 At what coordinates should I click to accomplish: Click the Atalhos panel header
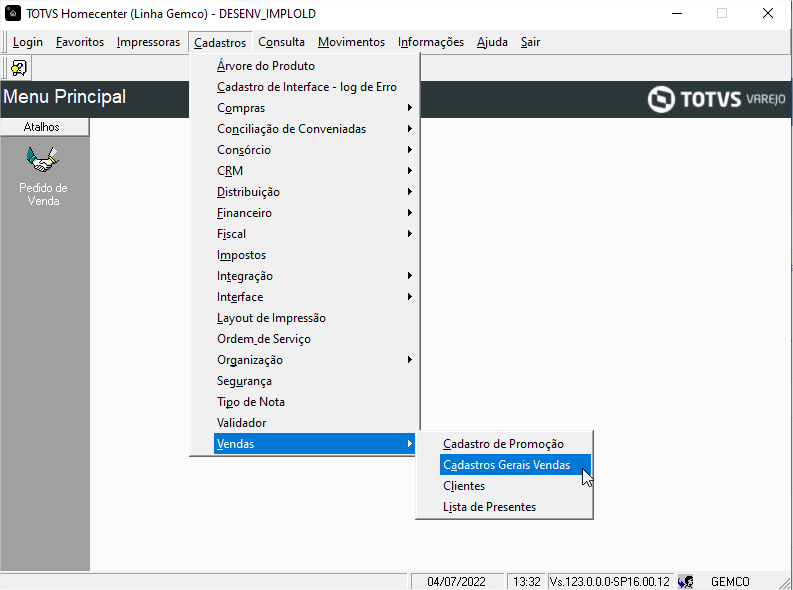(45, 127)
